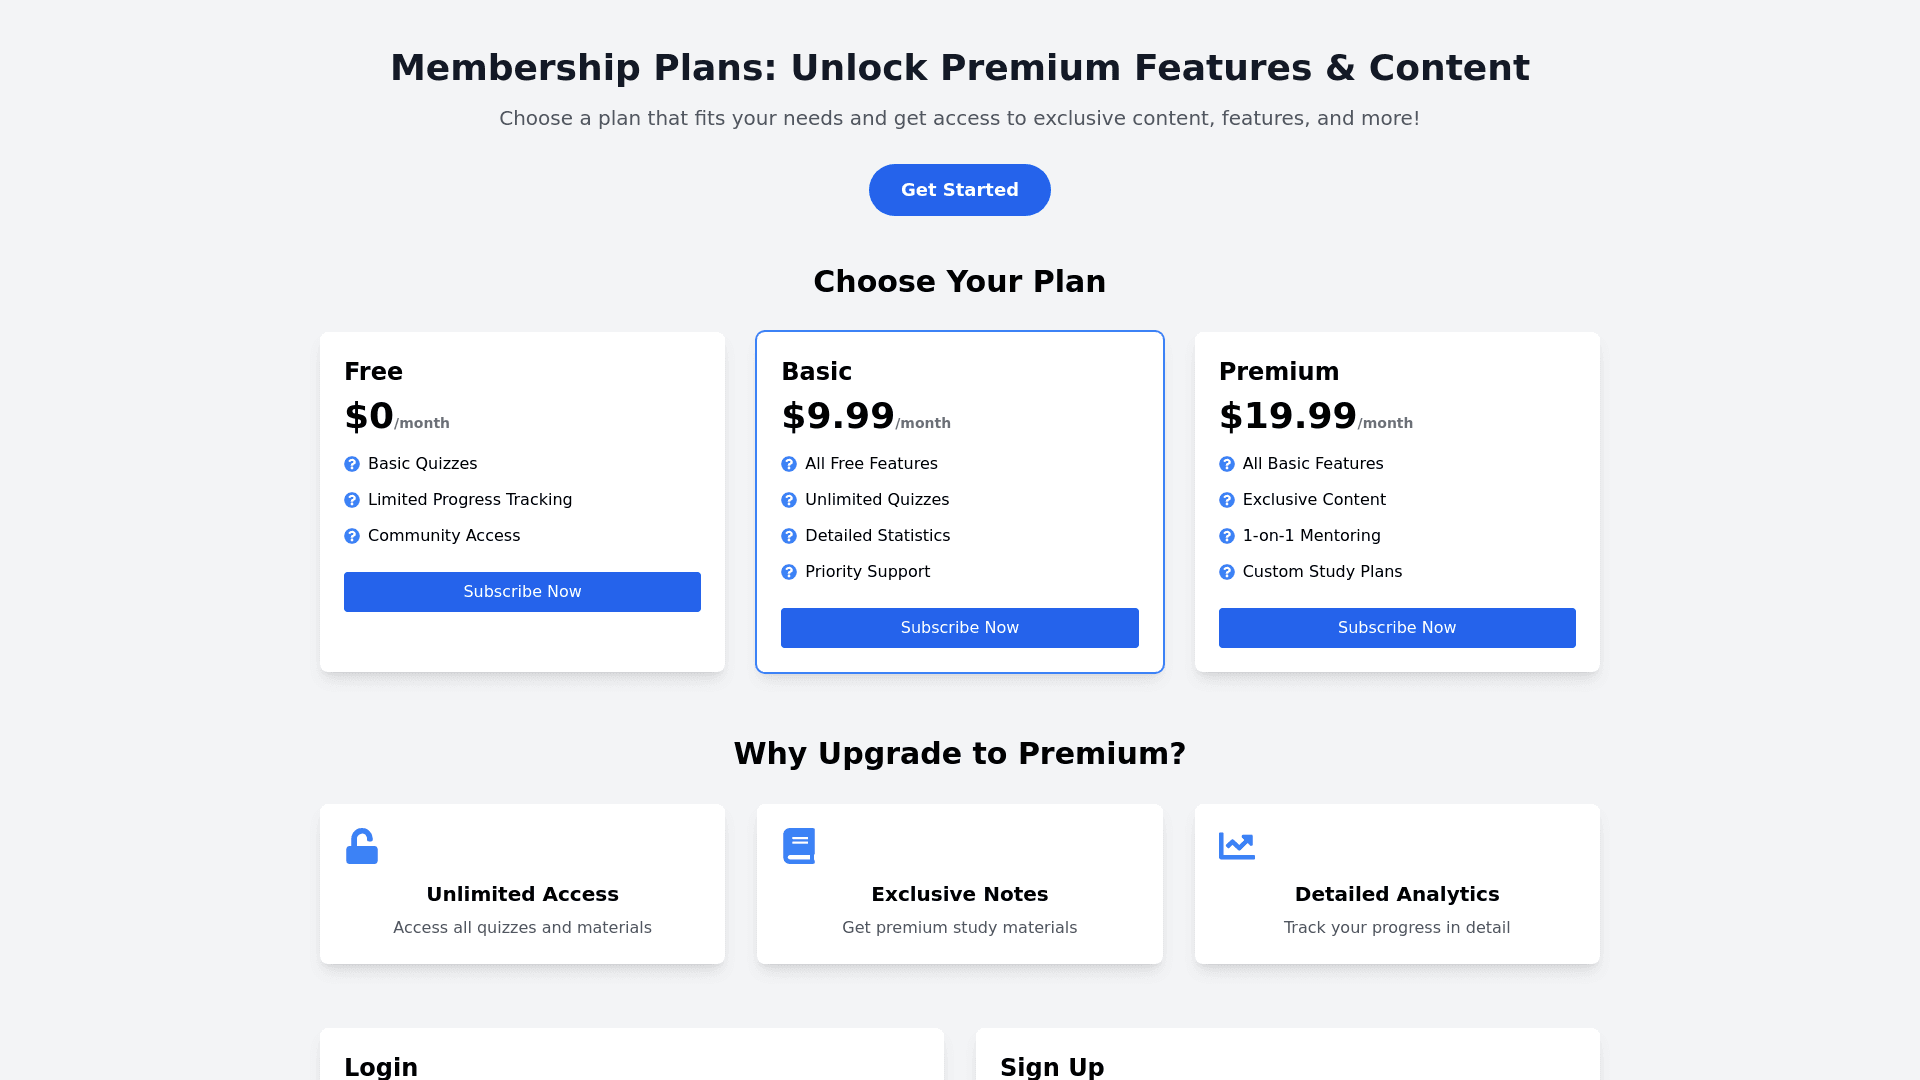Viewport: 1920px width, 1080px height.
Task: Click icon beside Basic Quizzes
Action: (352, 464)
